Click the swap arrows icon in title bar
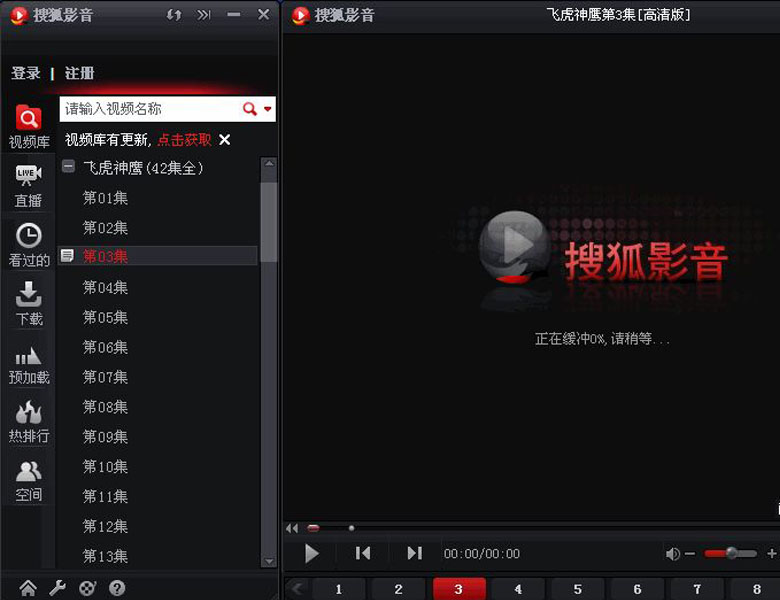Screen dimensions: 780x600 coord(174,15)
